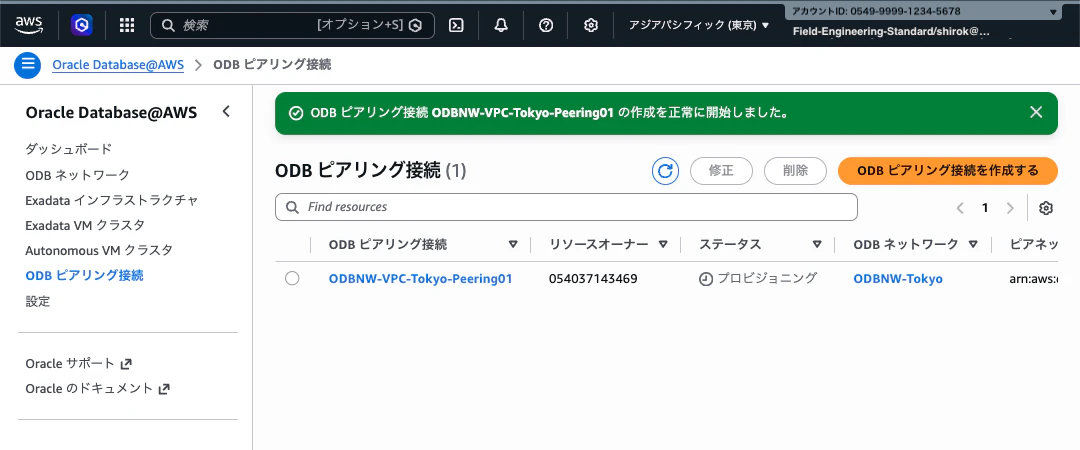Open the purple hexagon service shortcut icon

(x=82, y=25)
